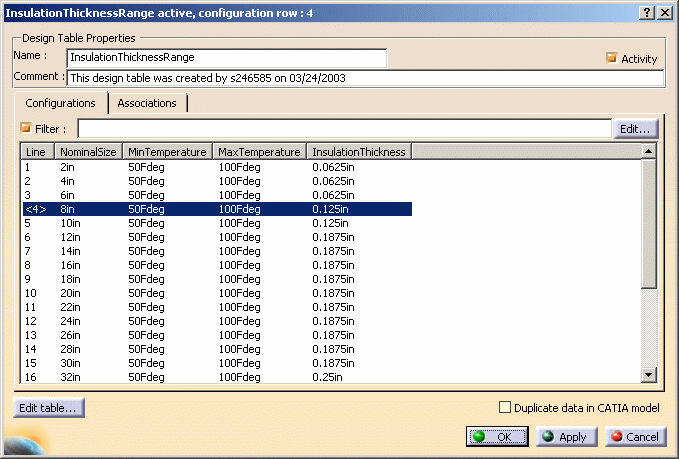The width and height of the screenshot is (679, 459).
Task: Select the 22in nominal size row
Action: tap(217, 307)
